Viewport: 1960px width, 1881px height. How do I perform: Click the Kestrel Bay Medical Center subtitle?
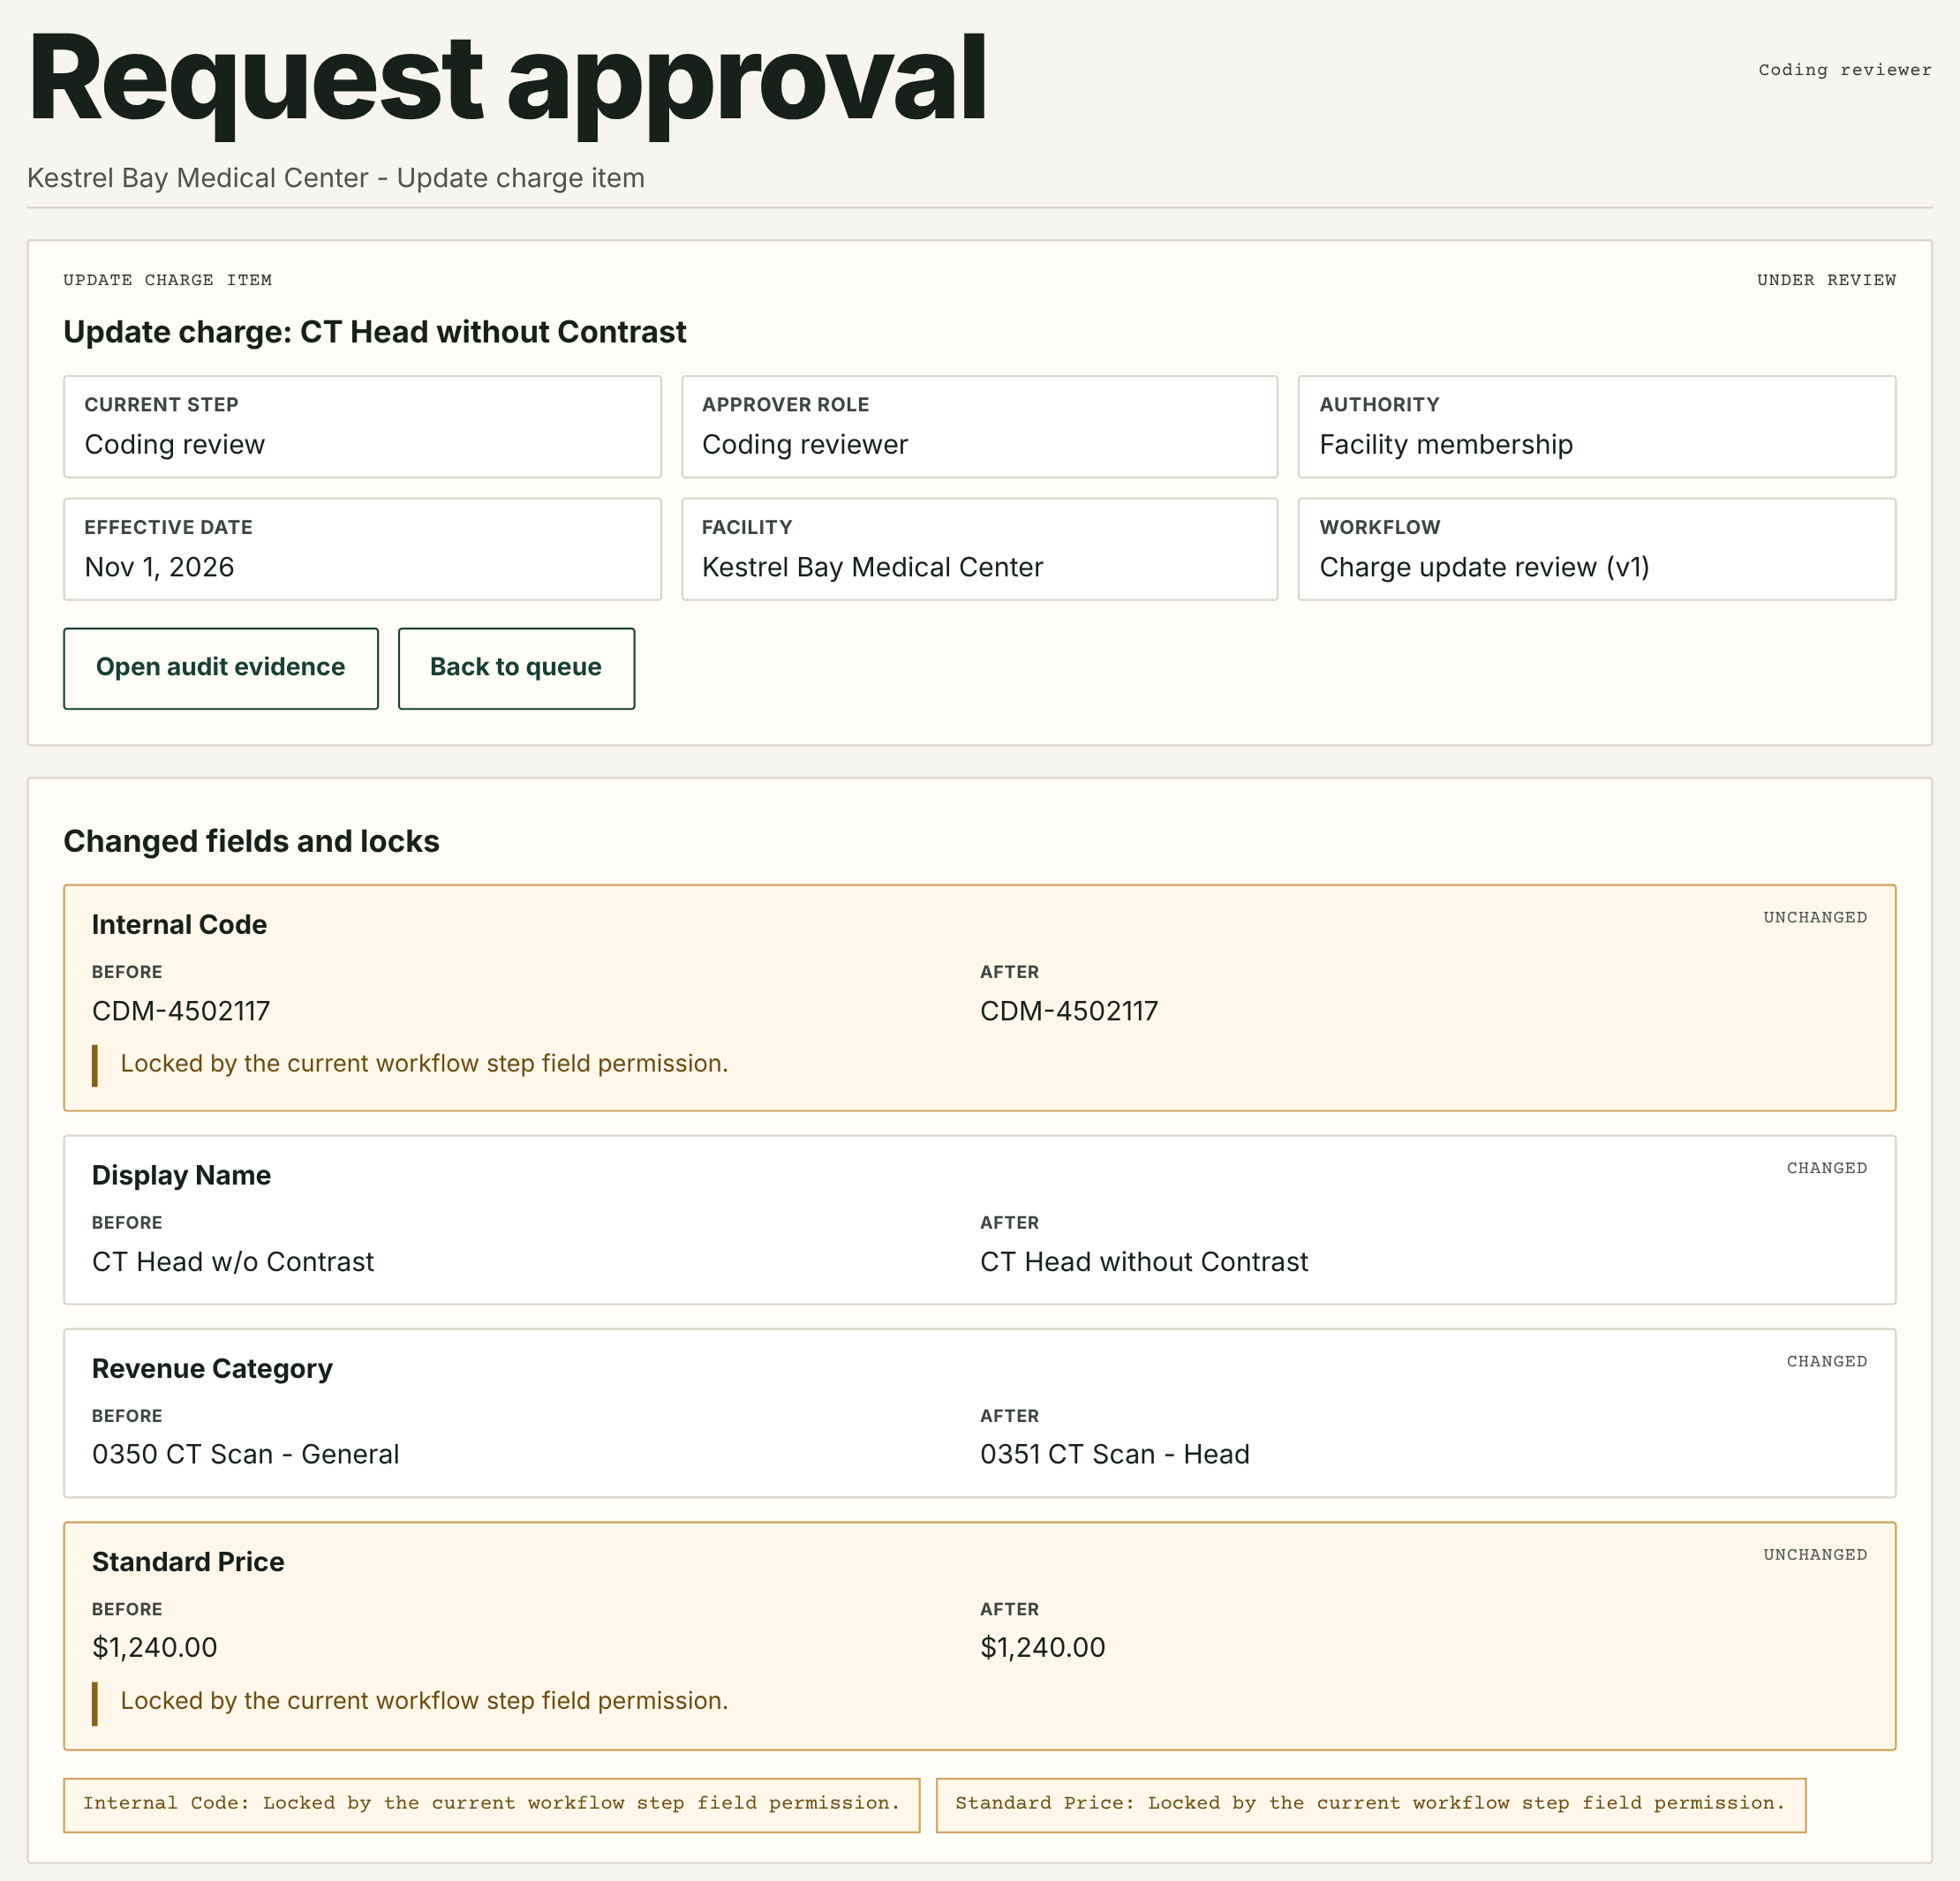pos(335,178)
